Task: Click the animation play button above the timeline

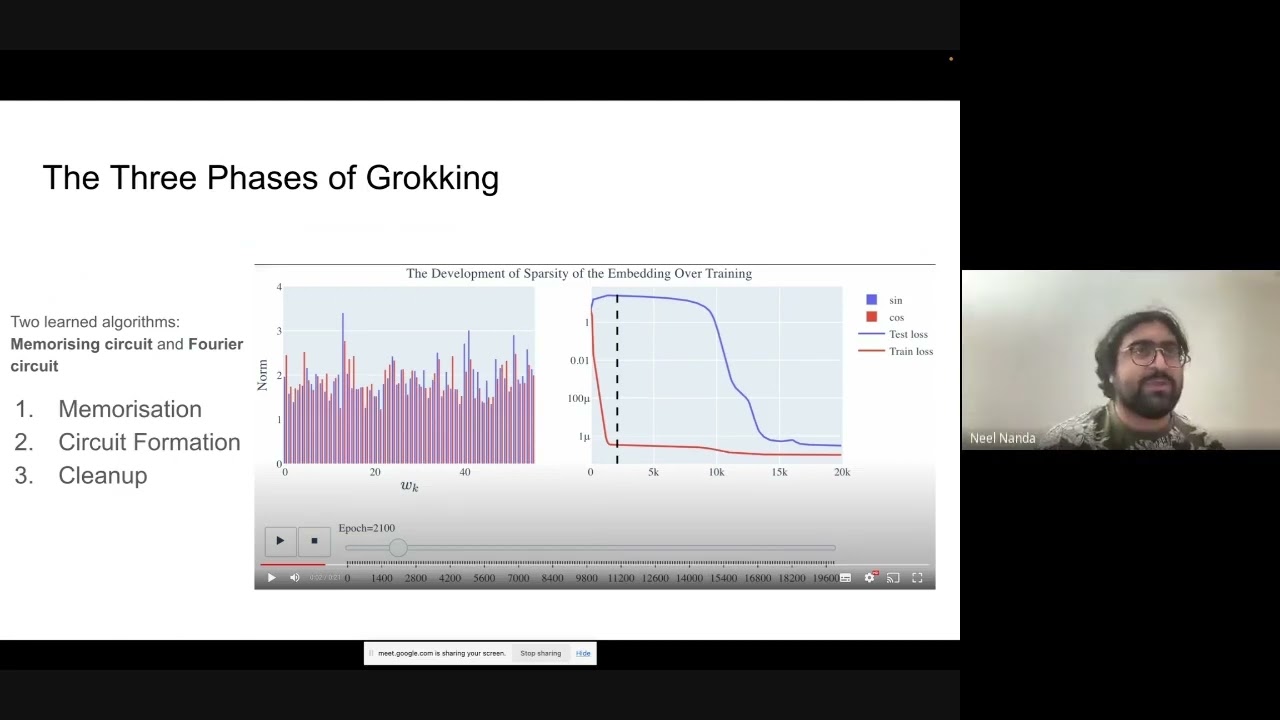Action: pyautogui.click(x=280, y=541)
